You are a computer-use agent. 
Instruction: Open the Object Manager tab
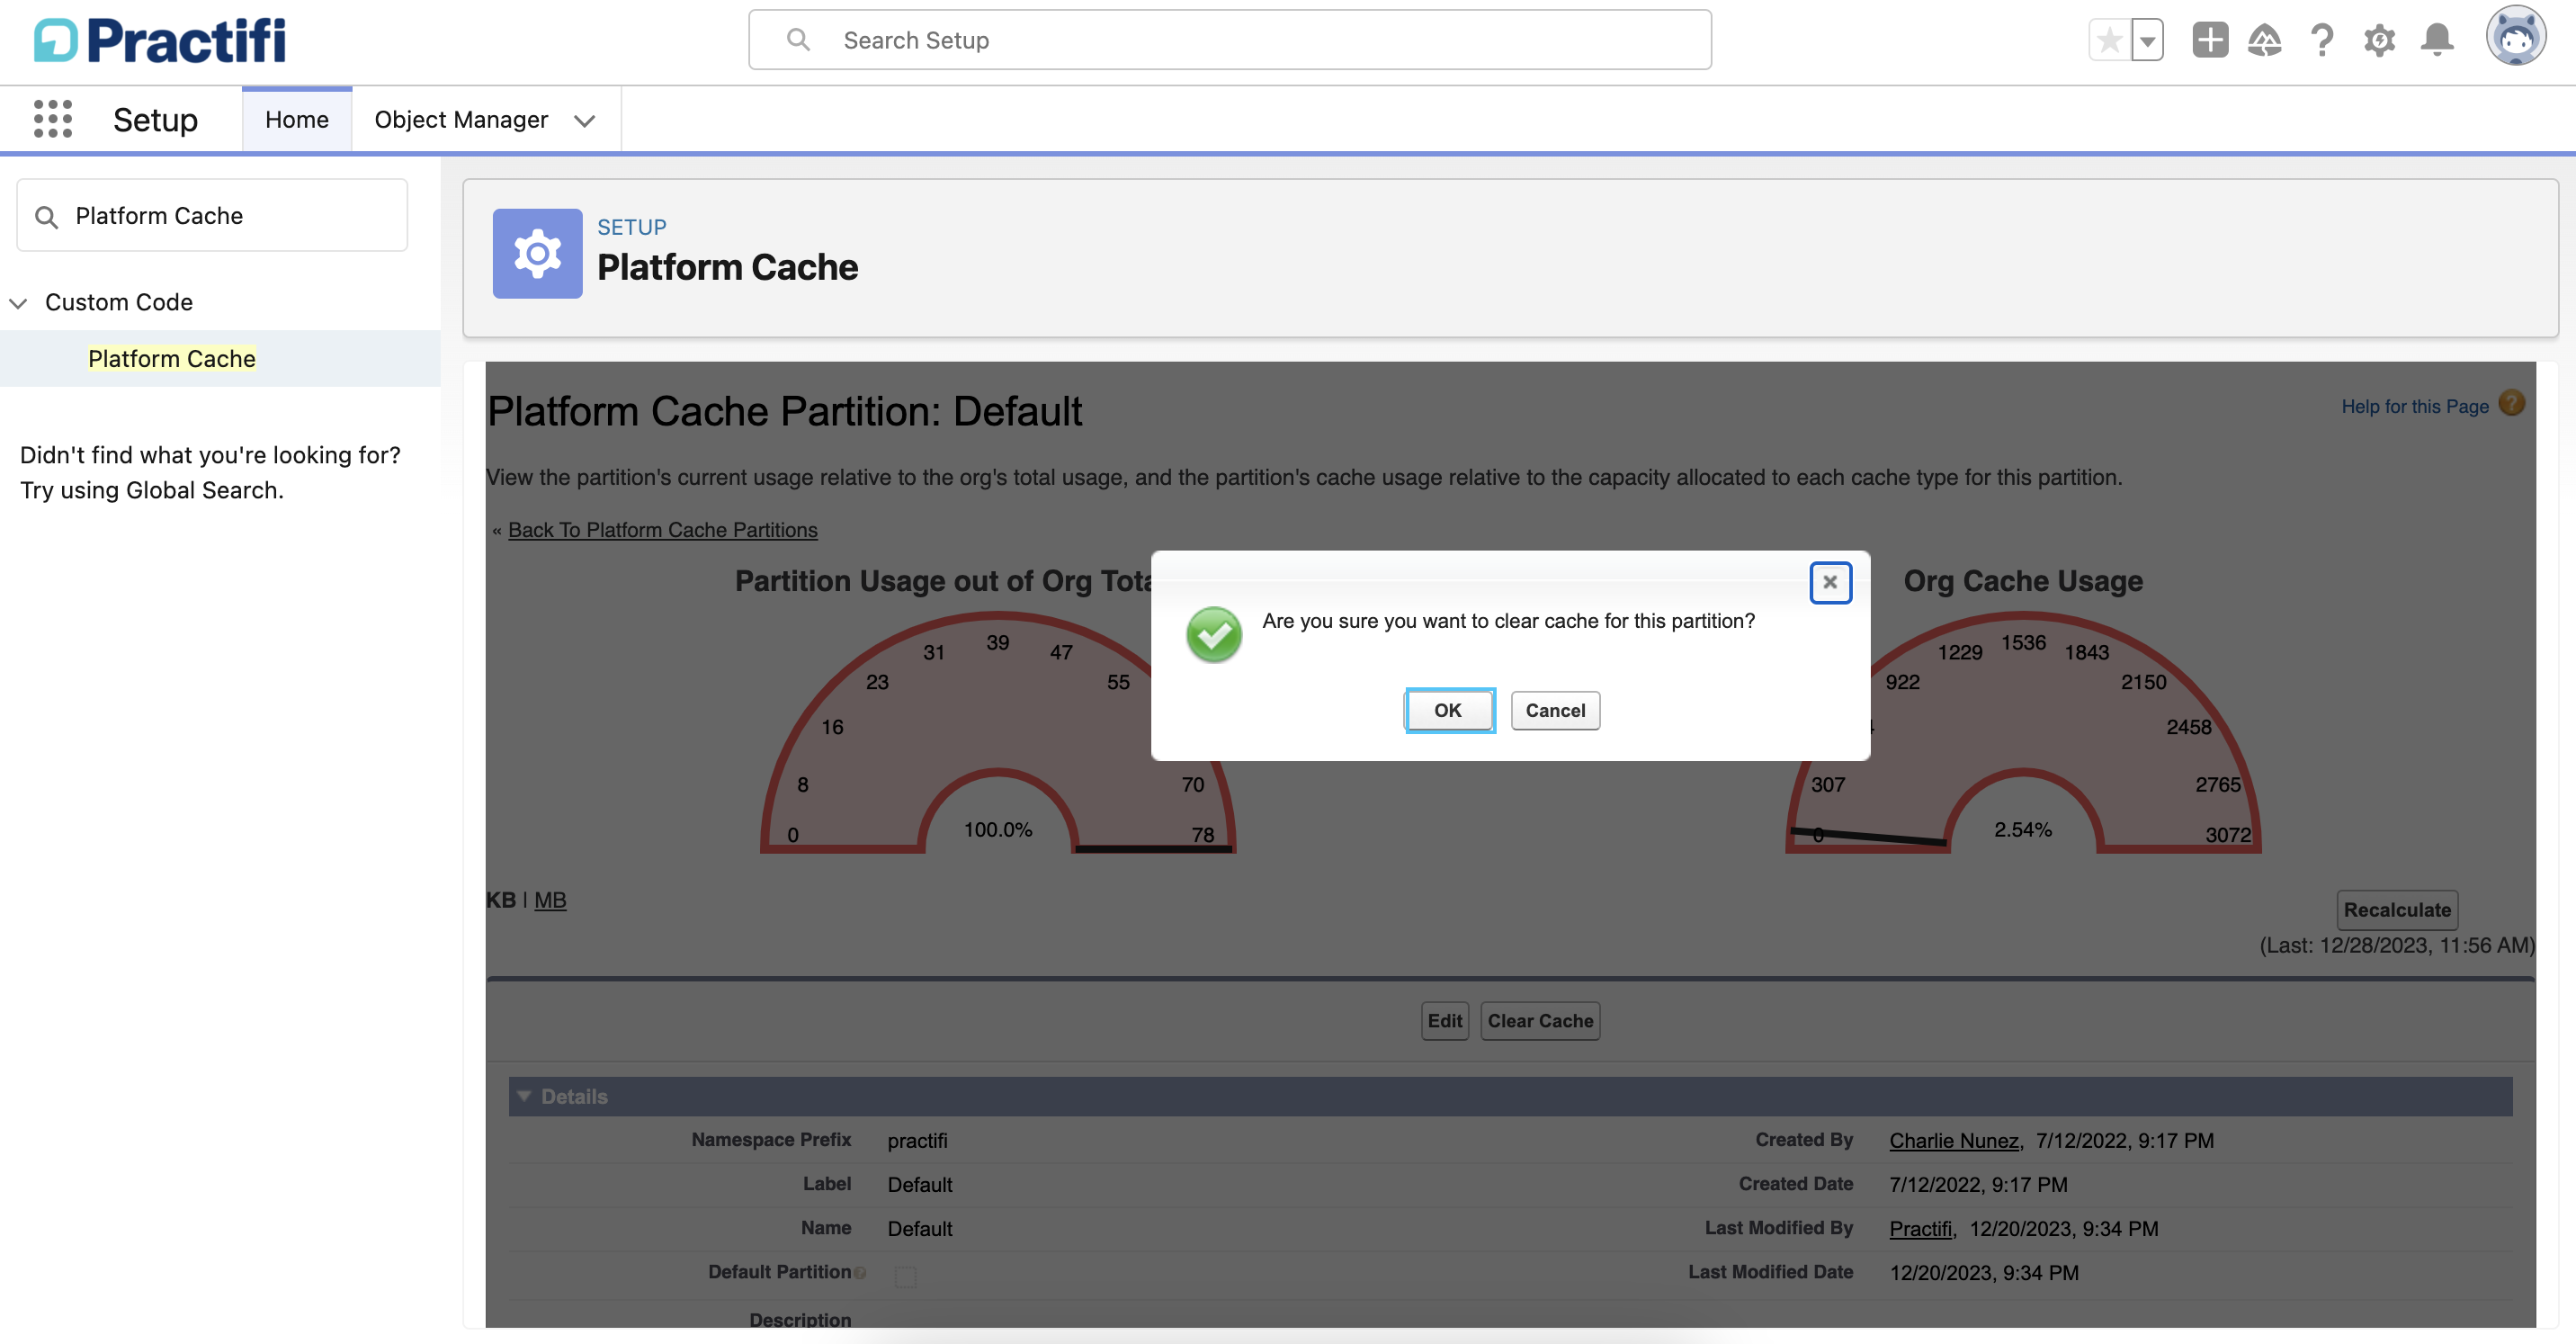pyautogui.click(x=461, y=119)
